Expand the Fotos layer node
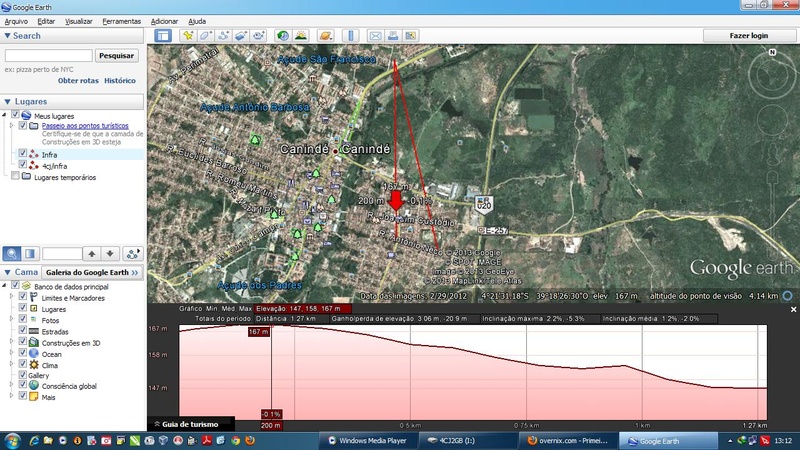The image size is (800, 450). (12, 319)
